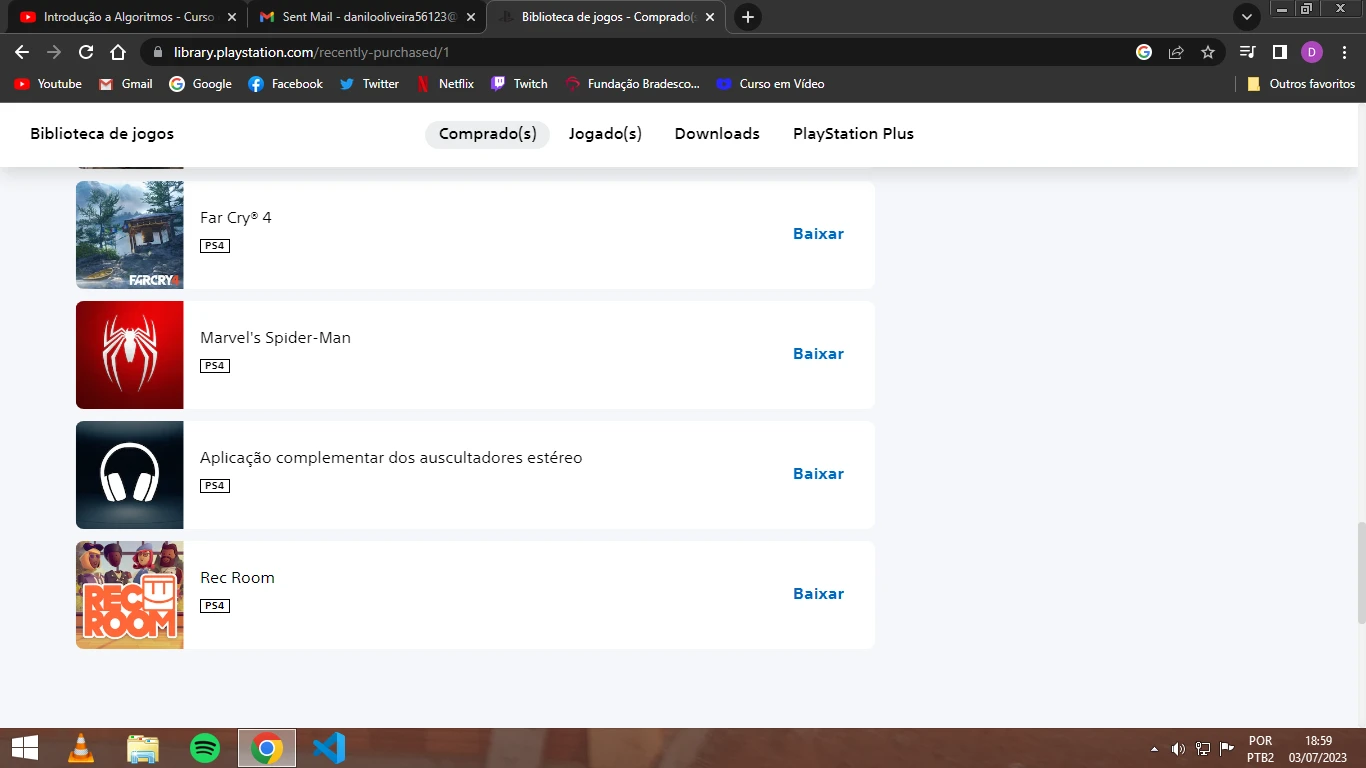
Task: Click the share page icon
Action: [1176, 52]
